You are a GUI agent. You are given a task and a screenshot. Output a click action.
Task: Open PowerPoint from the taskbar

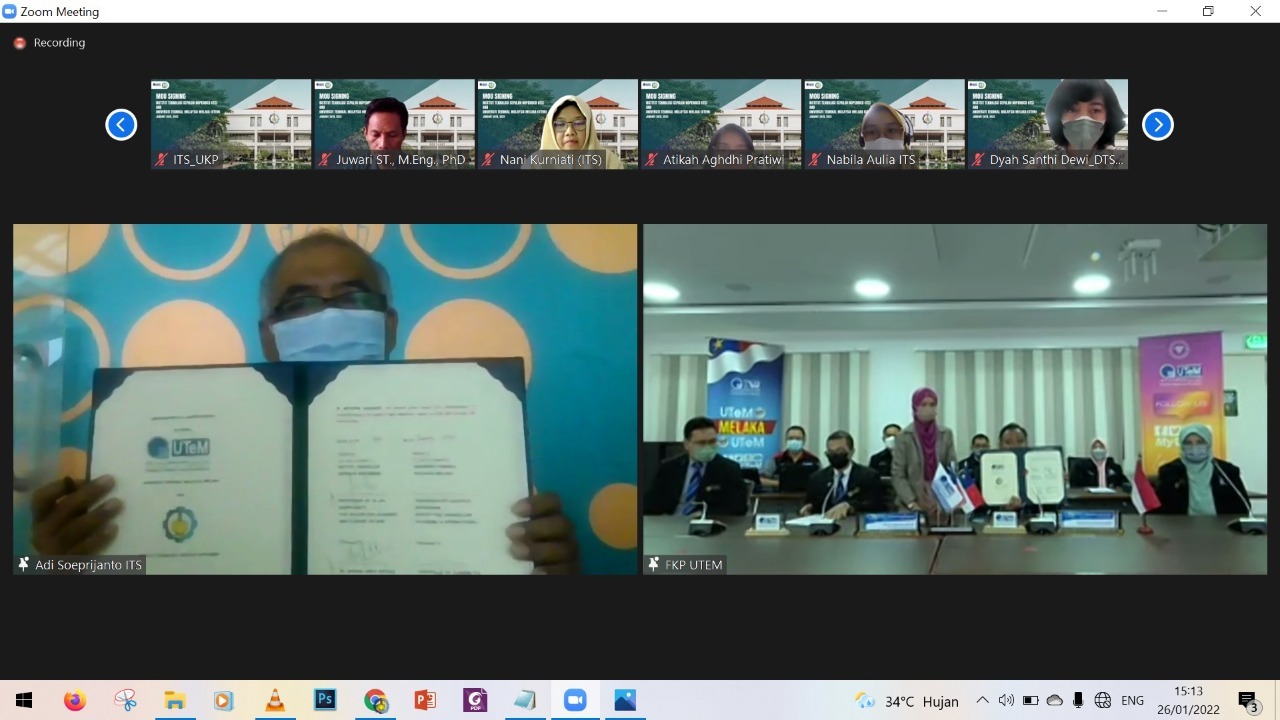pos(425,700)
